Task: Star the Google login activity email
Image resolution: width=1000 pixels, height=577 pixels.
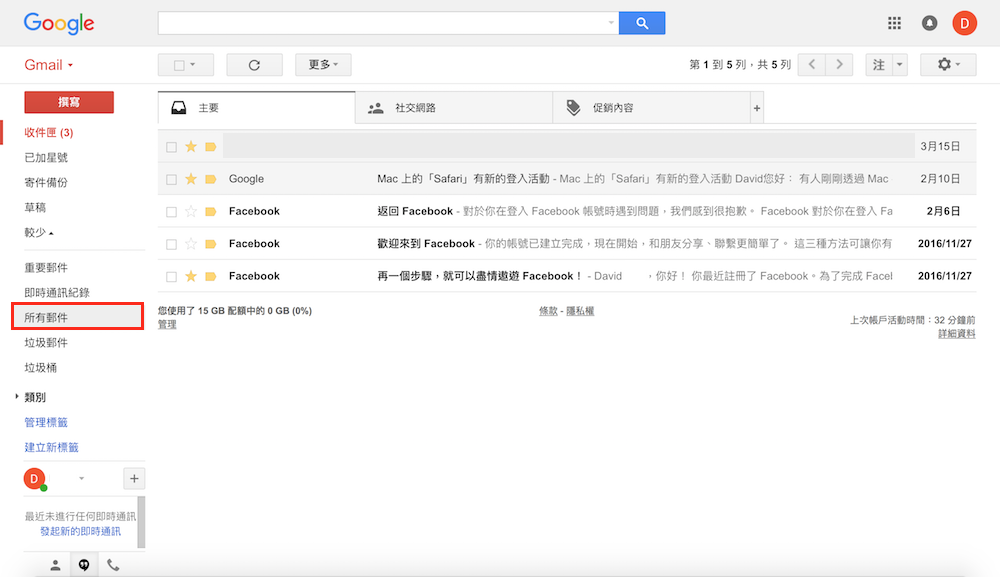Action: (191, 179)
